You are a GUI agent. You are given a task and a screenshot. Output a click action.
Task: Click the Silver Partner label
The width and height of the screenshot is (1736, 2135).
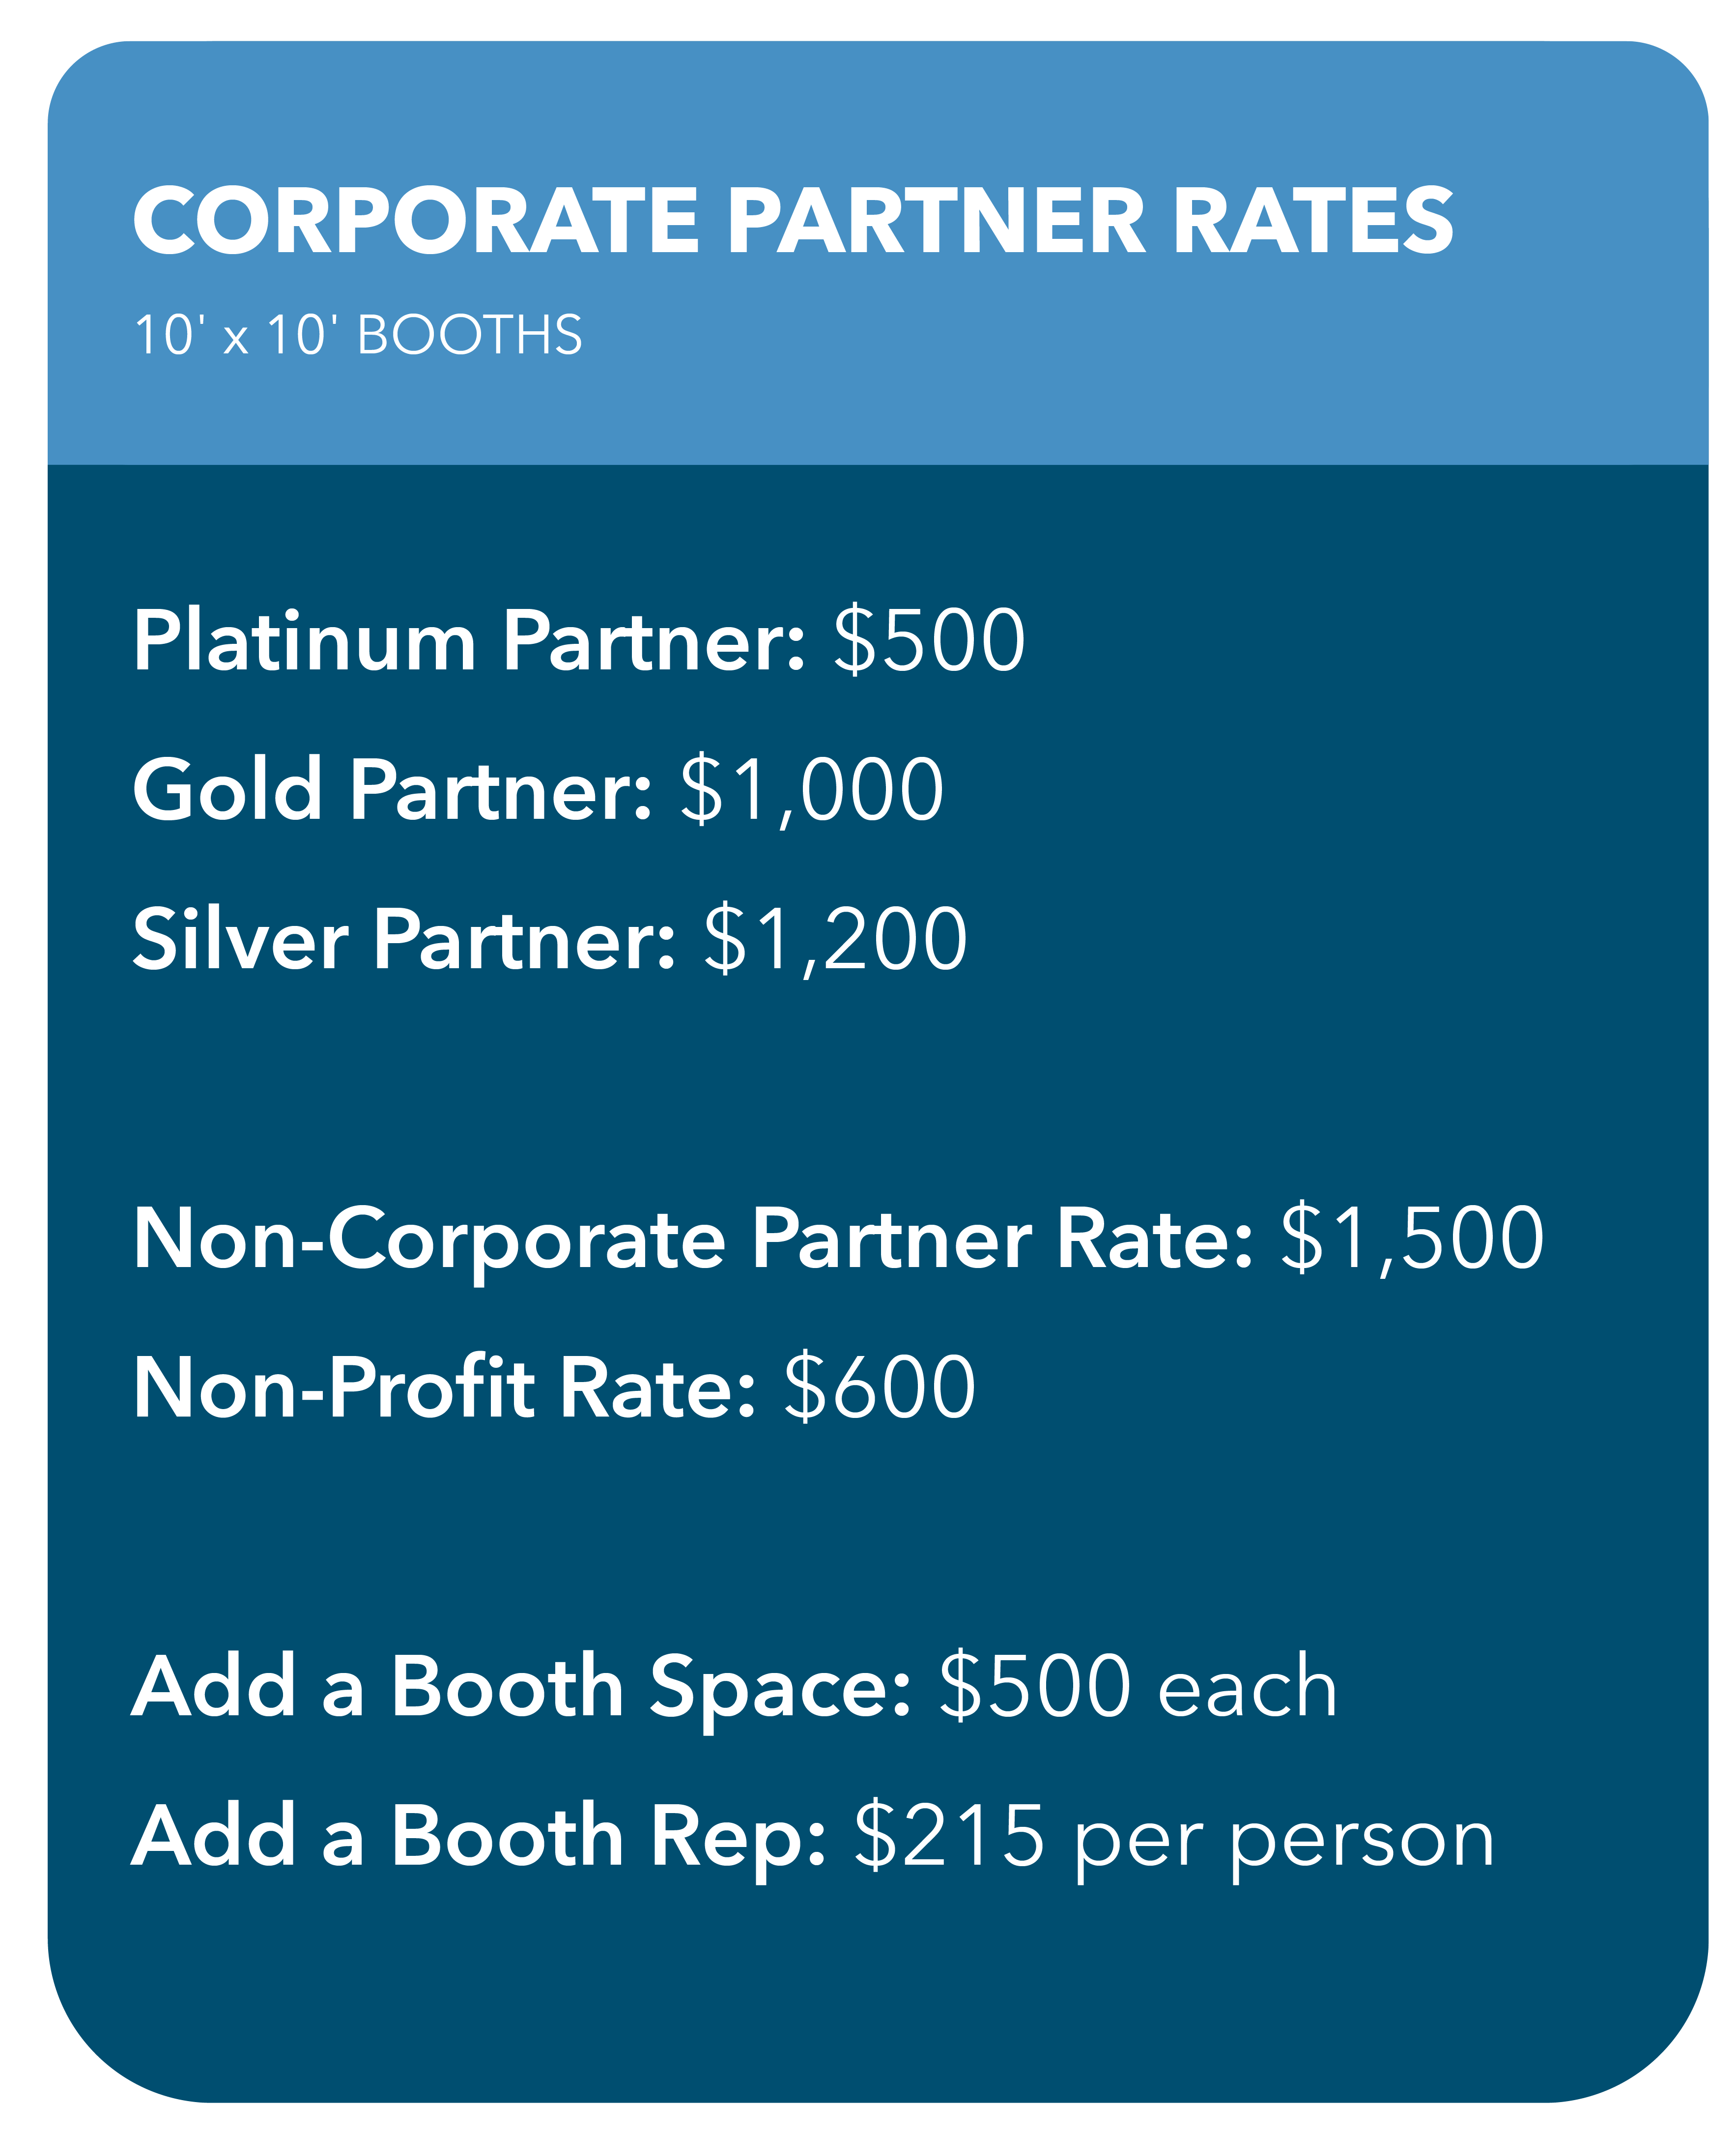coord(404,939)
